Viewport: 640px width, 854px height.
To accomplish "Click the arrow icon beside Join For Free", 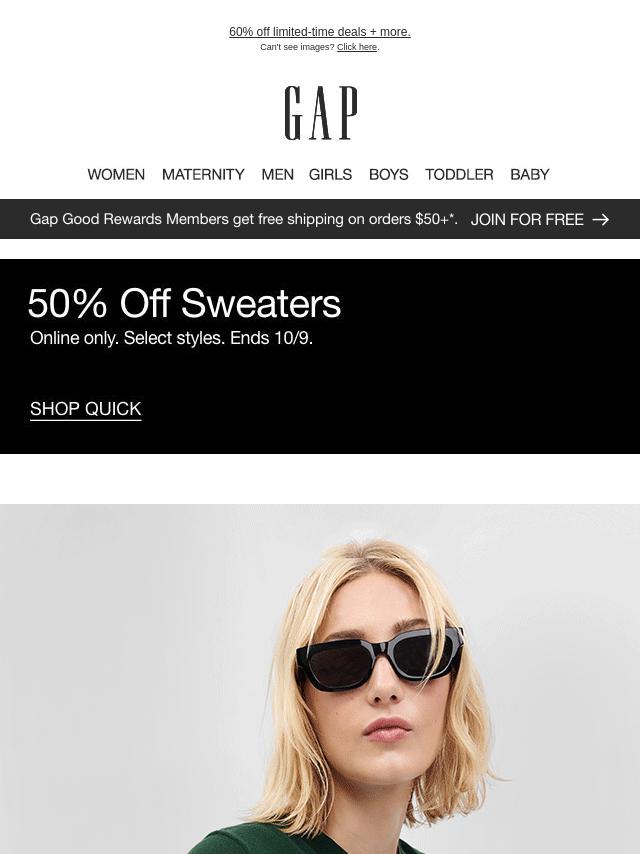I will coord(600,219).
